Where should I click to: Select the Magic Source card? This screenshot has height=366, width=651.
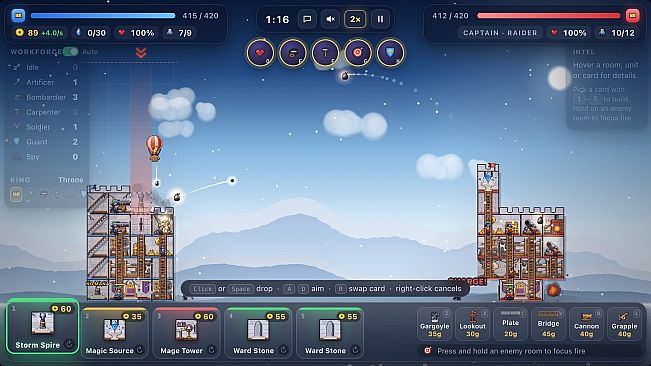click(115, 332)
